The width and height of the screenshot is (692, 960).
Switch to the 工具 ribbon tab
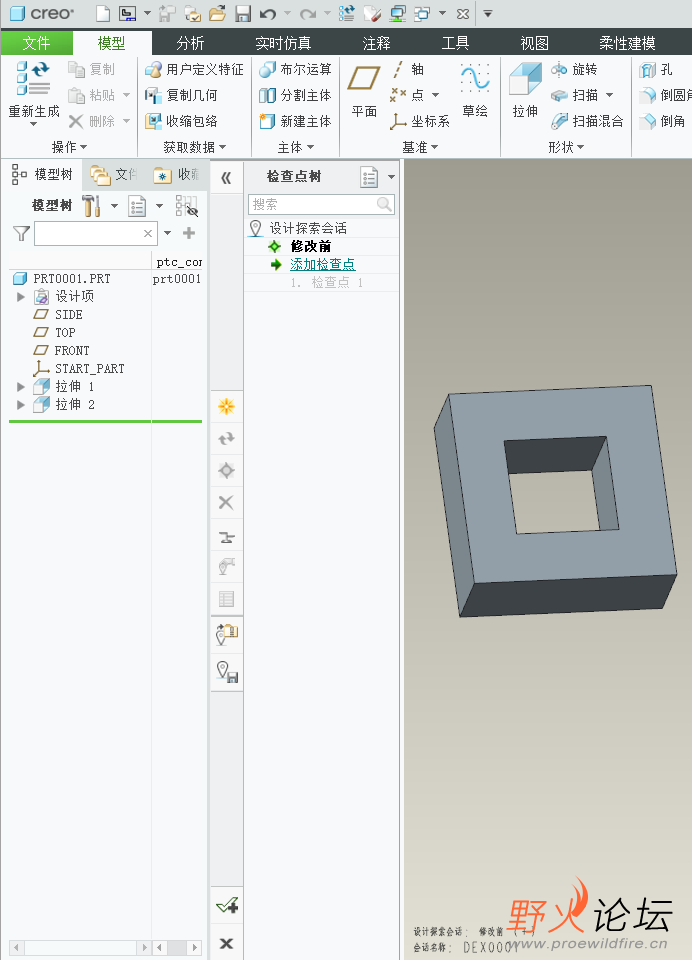point(455,43)
